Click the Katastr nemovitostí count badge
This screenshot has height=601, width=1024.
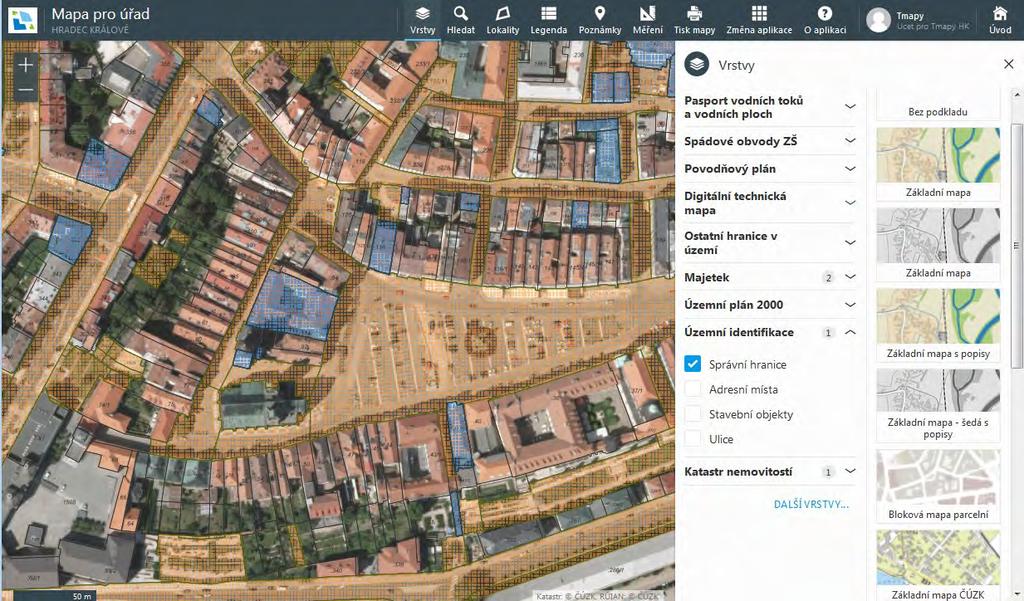828,472
